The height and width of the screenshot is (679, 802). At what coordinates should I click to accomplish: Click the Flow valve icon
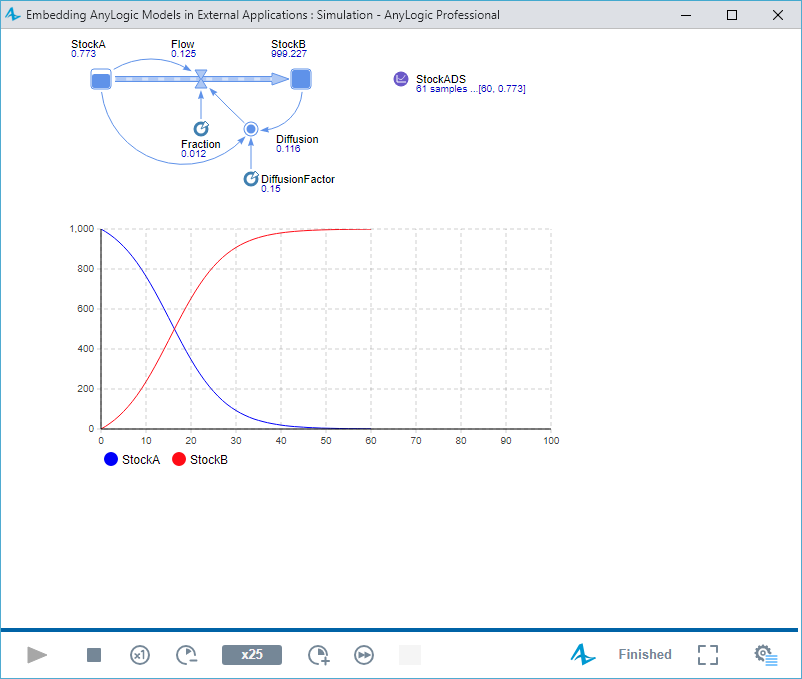pyautogui.click(x=201, y=79)
